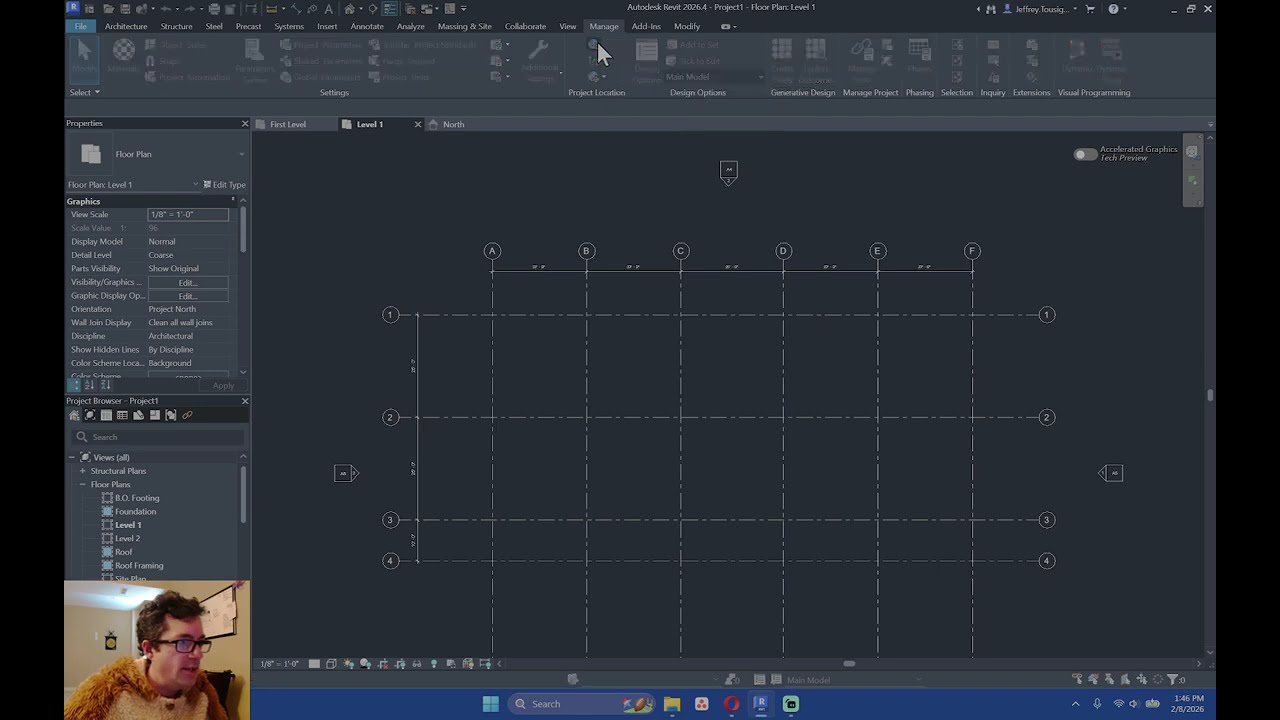
Task: Select the Foundation floor plan
Action: click(x=135, y=511)
